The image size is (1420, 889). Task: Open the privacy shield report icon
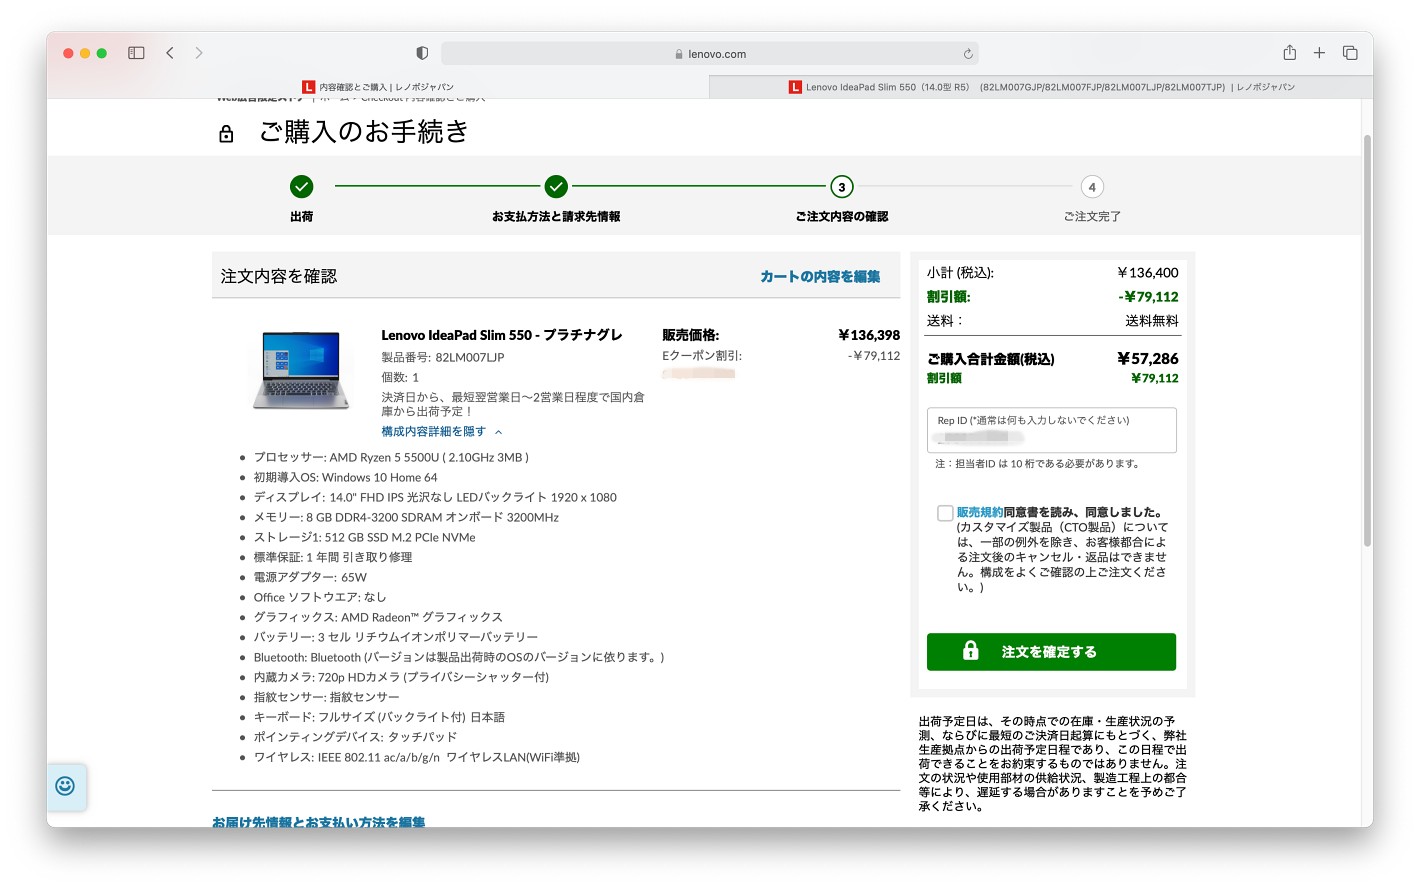[422, 53]
